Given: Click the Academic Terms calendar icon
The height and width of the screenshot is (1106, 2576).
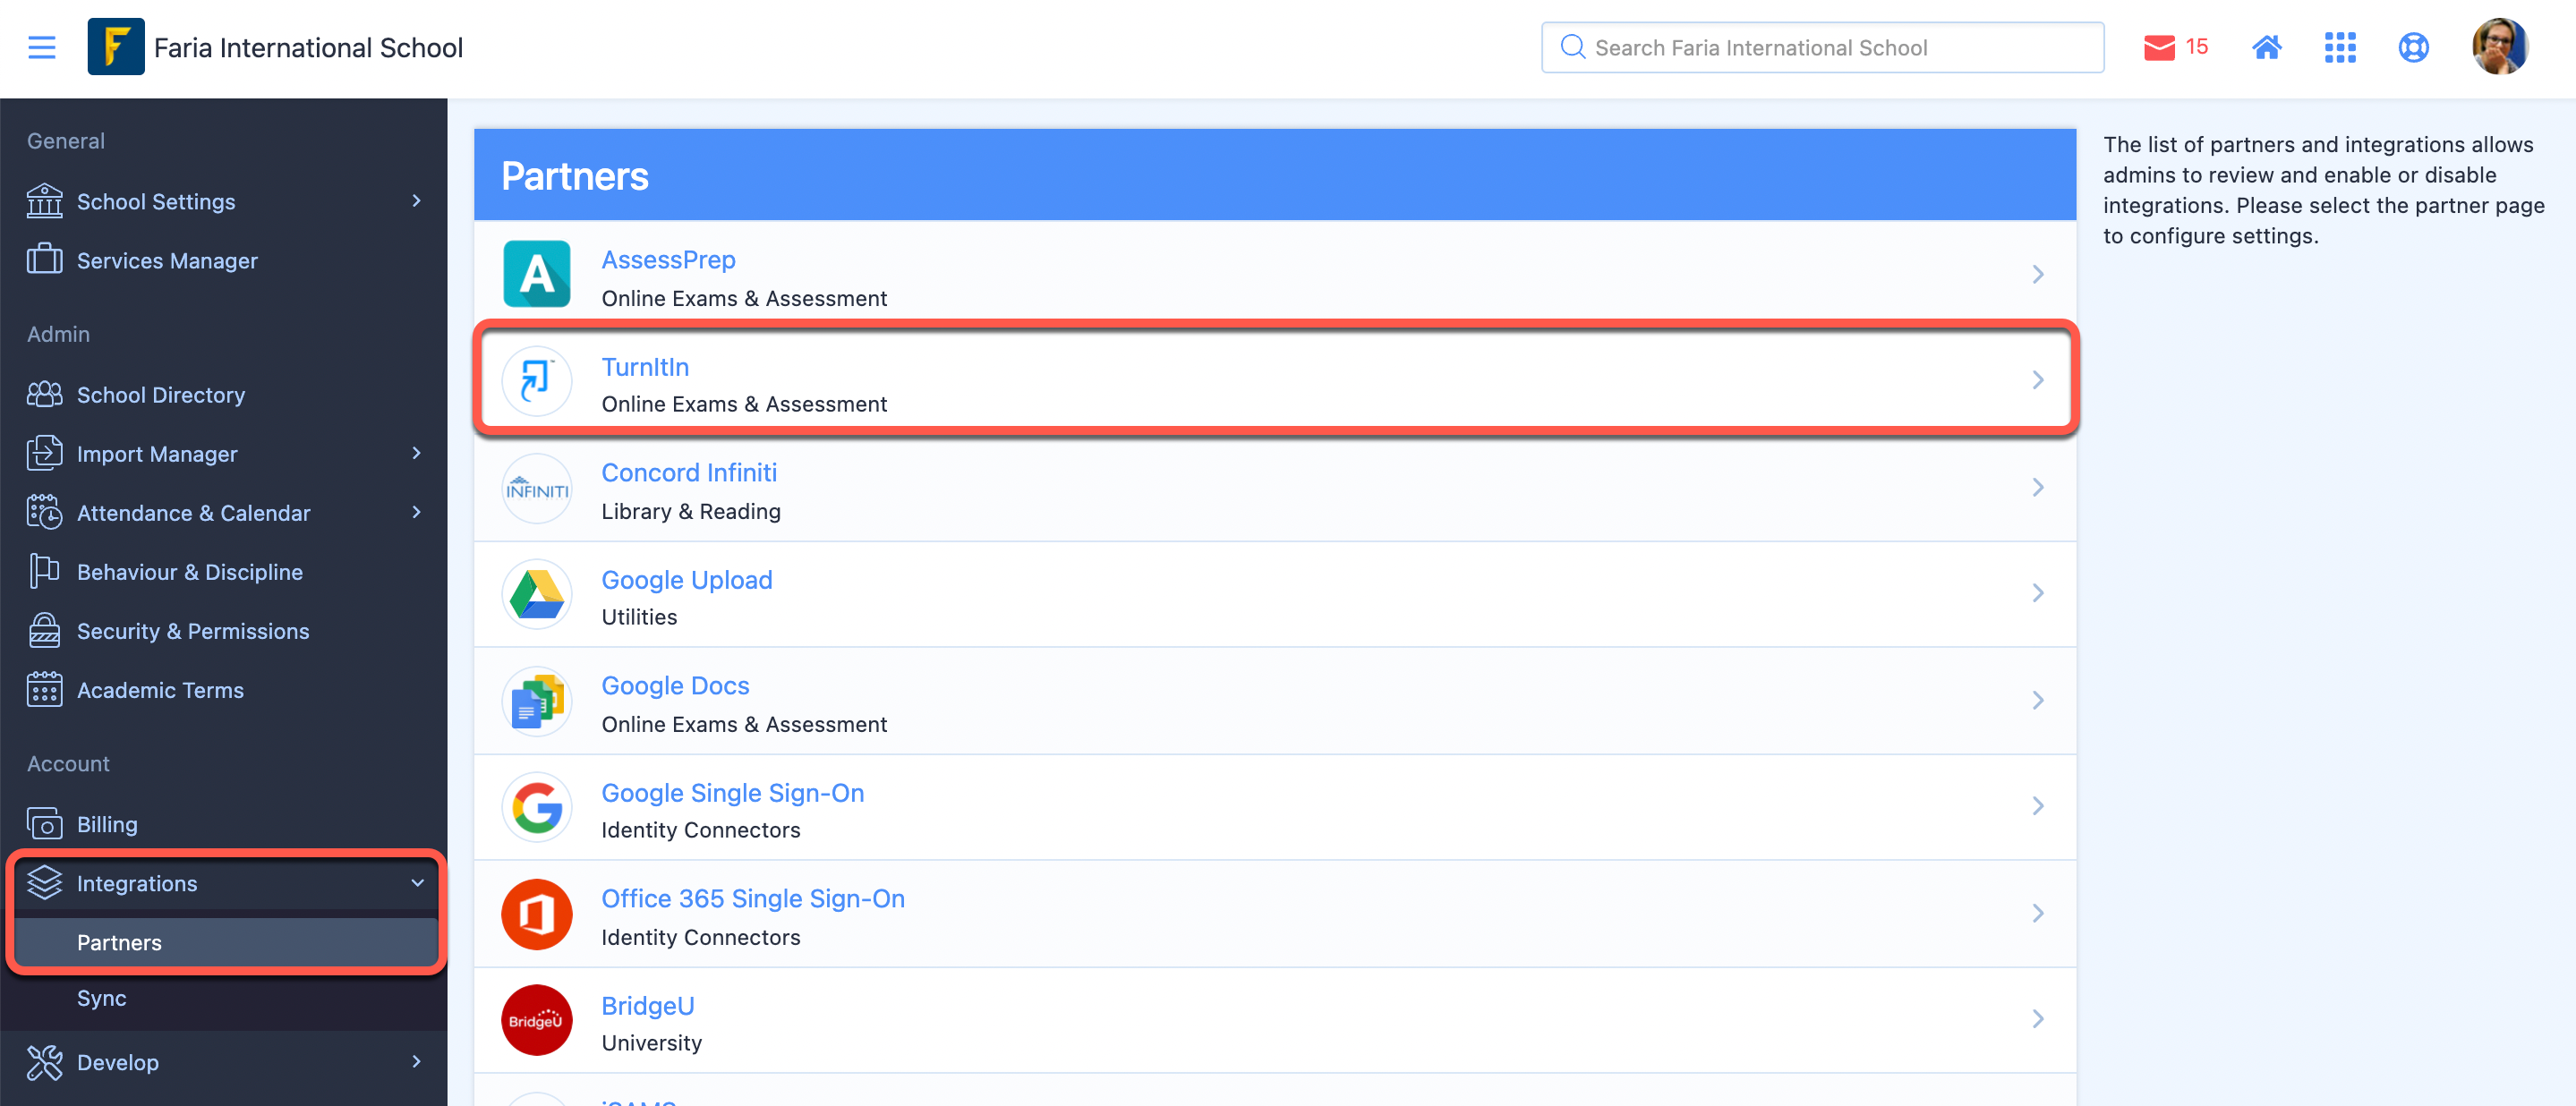Looking at the screenshot, I should [x=44, y=689].
